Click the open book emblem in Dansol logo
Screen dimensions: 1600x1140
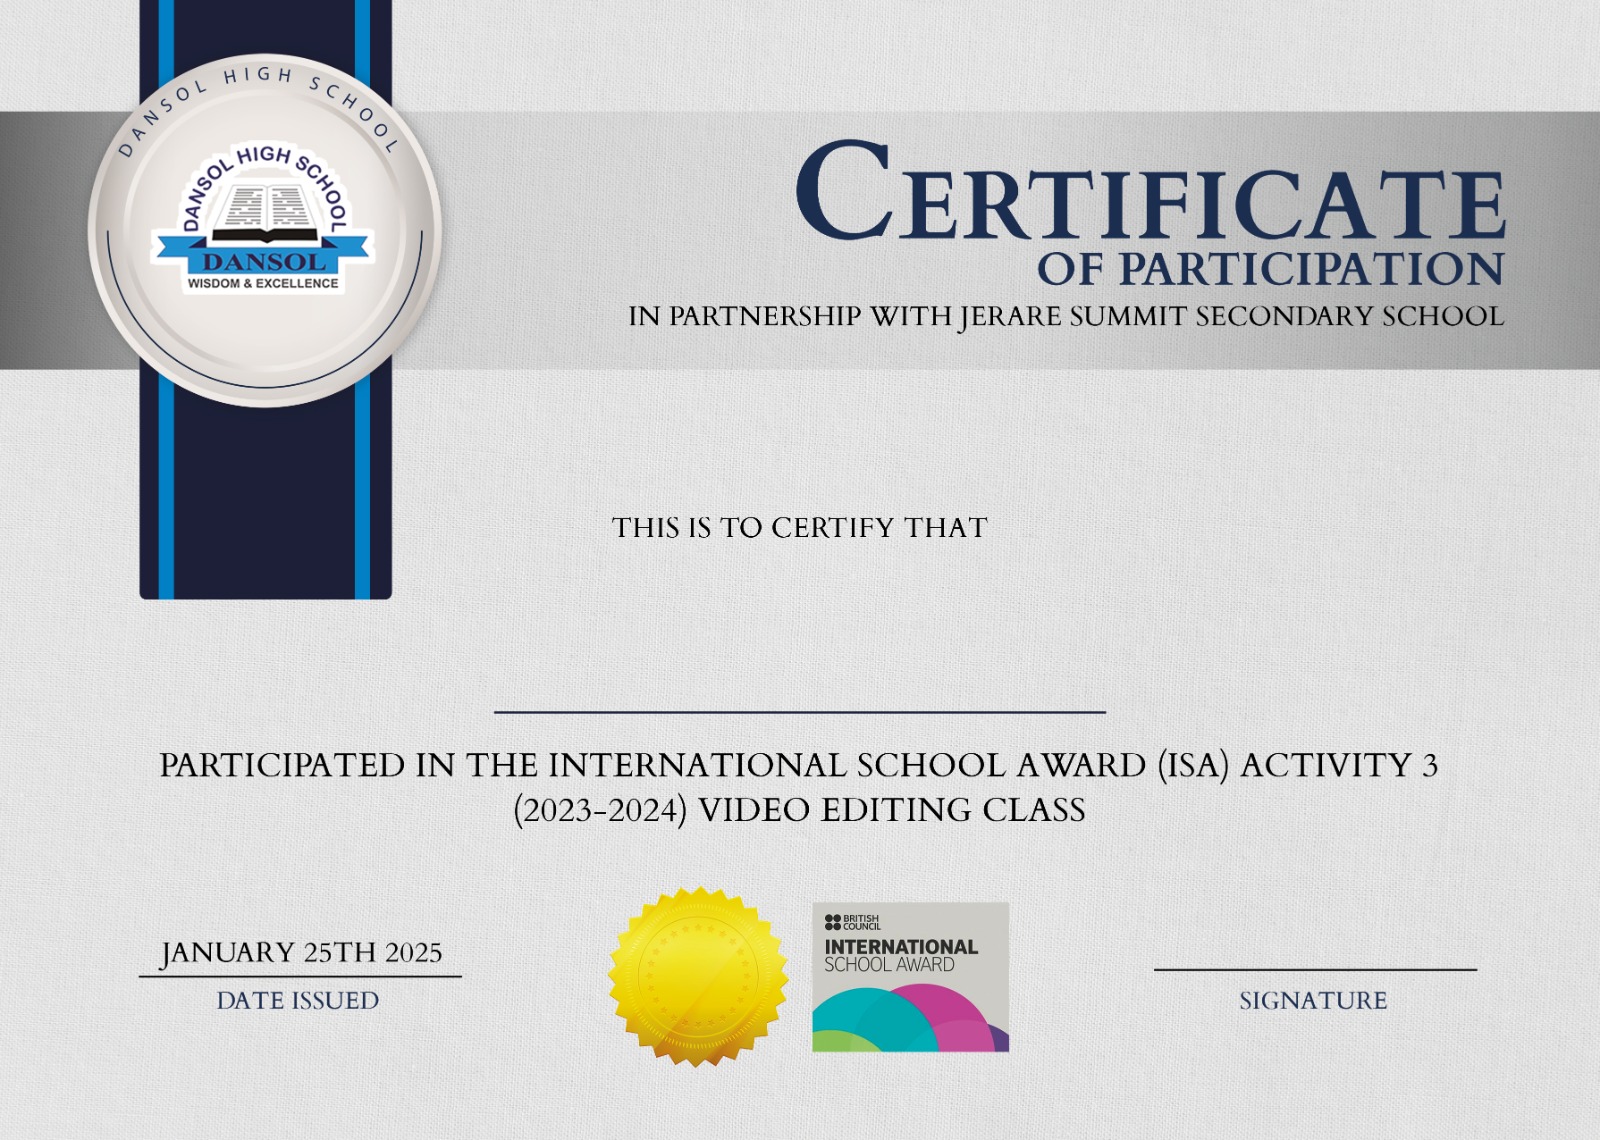[x=263, y=213]
